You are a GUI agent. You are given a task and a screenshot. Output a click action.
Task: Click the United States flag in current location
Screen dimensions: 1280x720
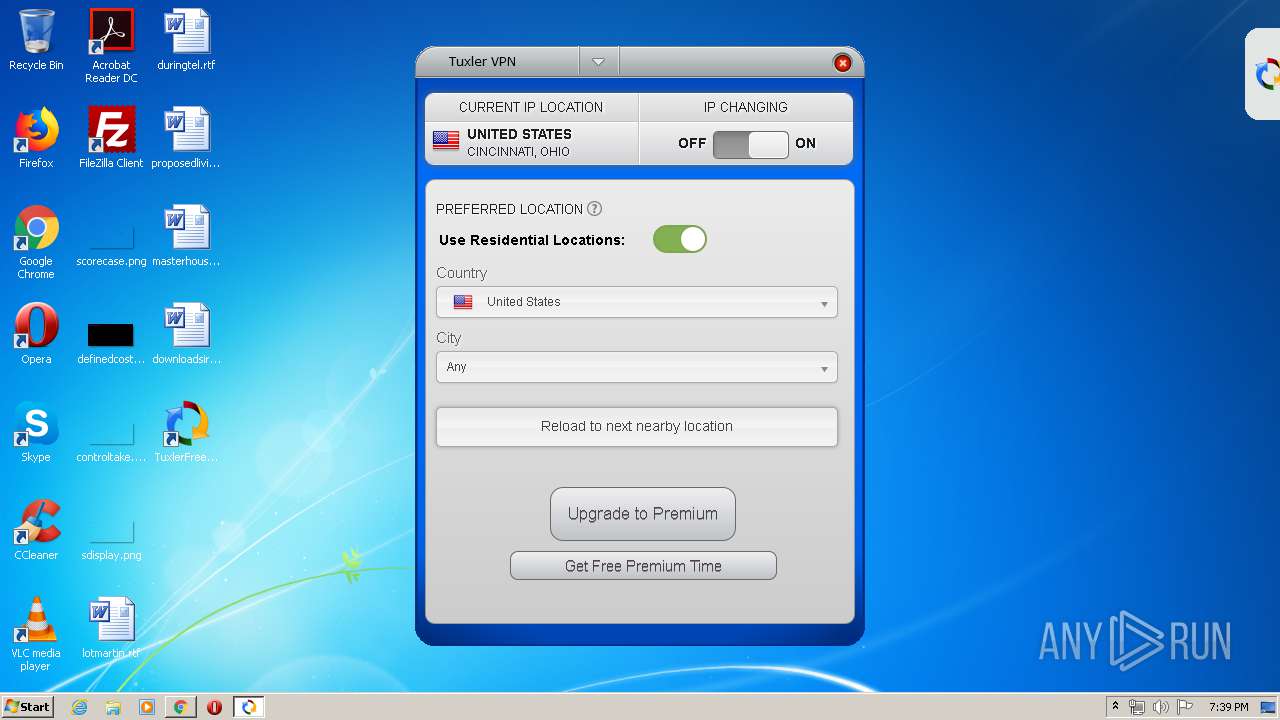[446, 141]
